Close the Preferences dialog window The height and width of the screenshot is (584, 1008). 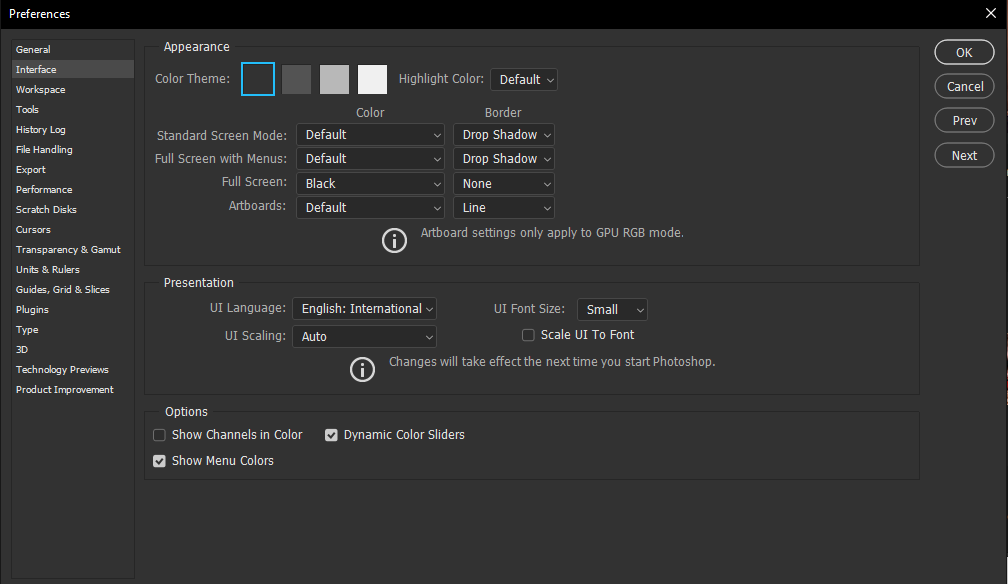(x=990, y=13)
